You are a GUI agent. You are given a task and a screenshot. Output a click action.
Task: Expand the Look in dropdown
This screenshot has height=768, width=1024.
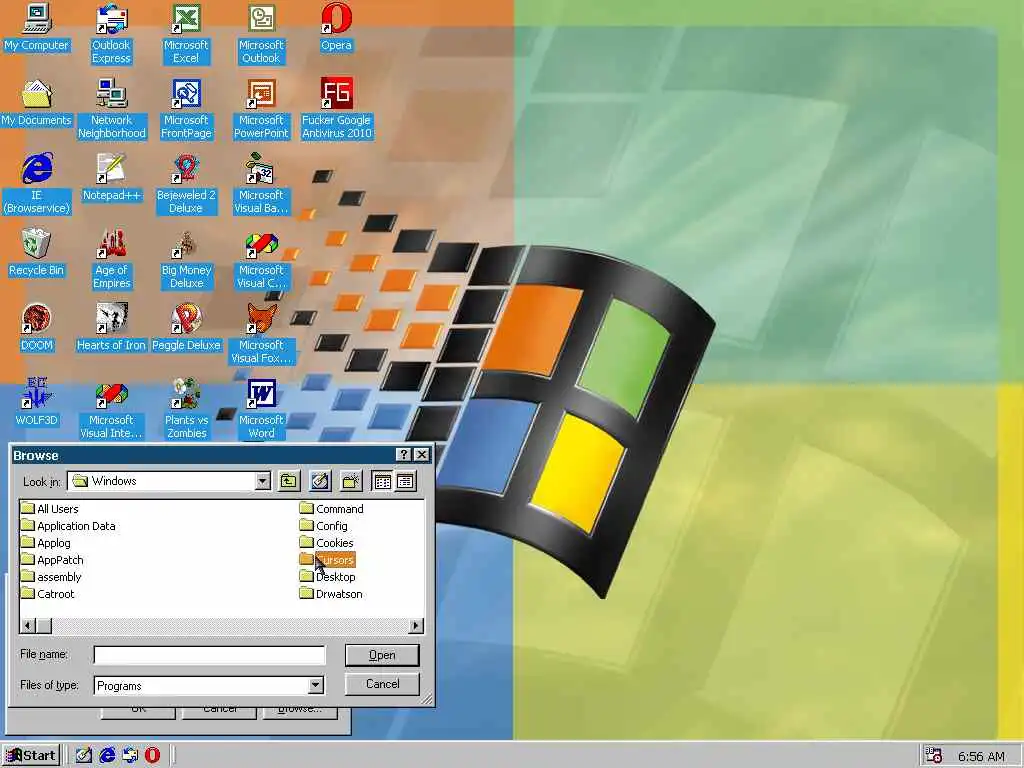coord(263,481)
